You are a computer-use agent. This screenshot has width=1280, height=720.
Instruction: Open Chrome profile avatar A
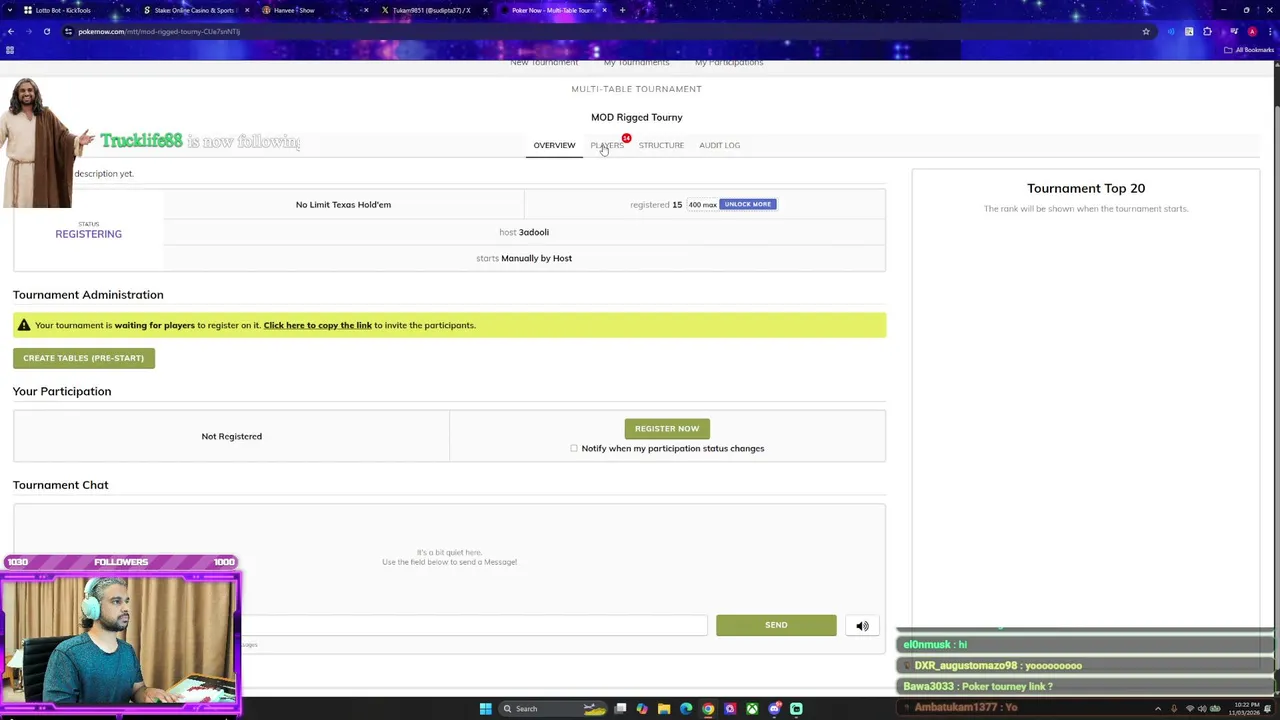pos(1252,31)
